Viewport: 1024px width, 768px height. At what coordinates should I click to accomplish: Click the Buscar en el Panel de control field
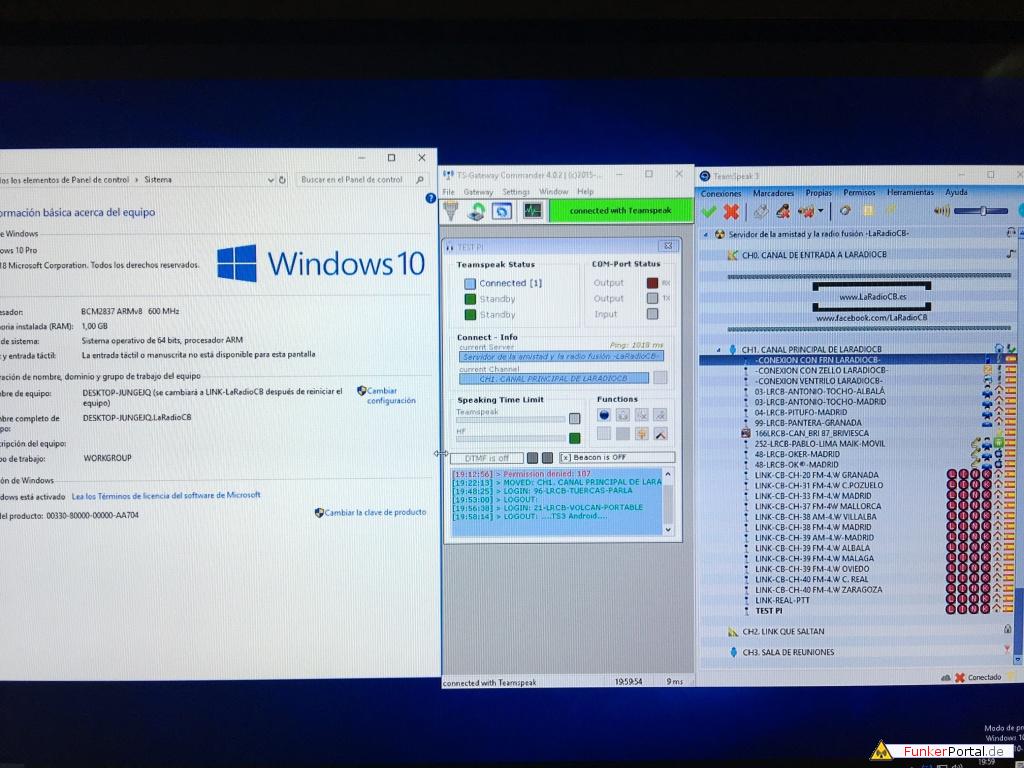pos(350,180)
